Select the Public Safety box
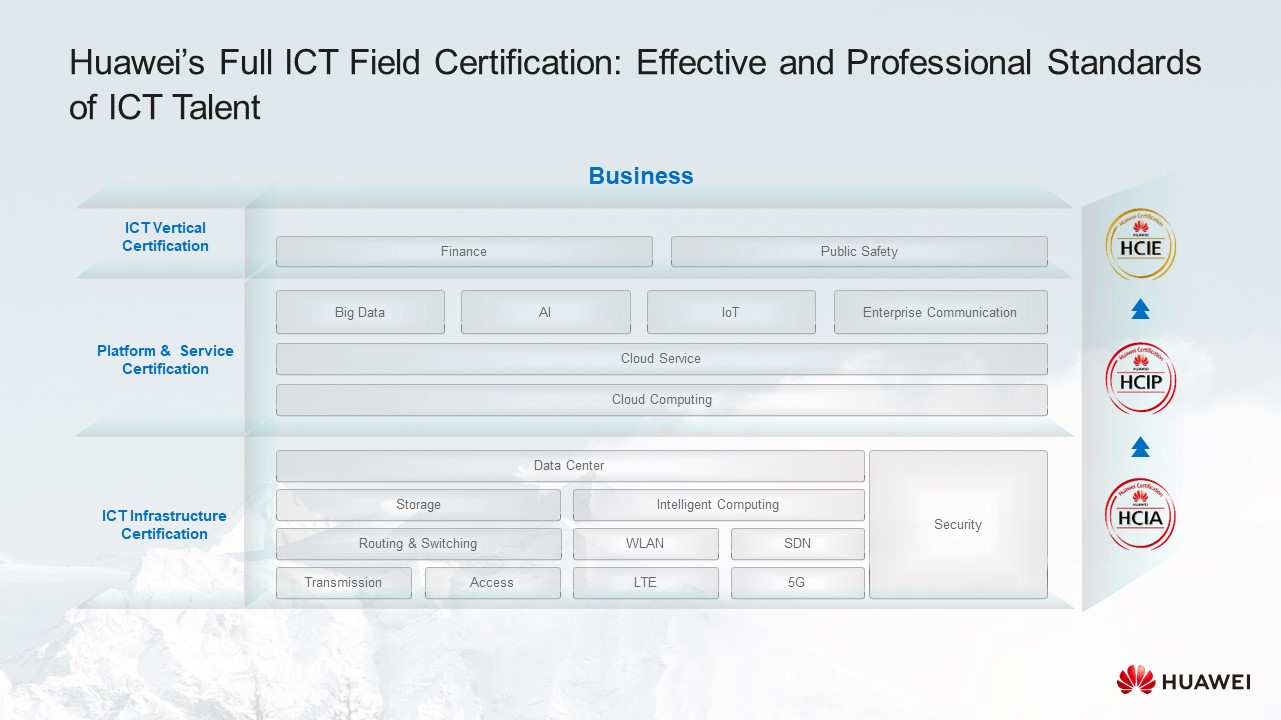 [859, 251]
